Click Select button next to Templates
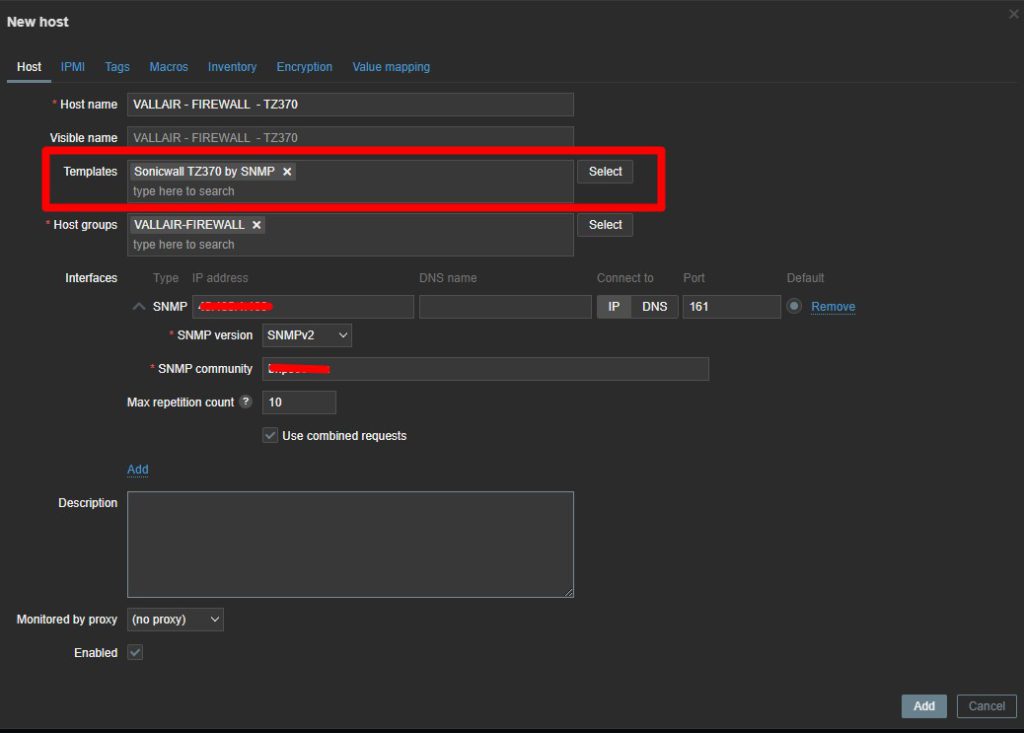The height and width of the screenshot is (733, 1024). (x=605, y=172)
